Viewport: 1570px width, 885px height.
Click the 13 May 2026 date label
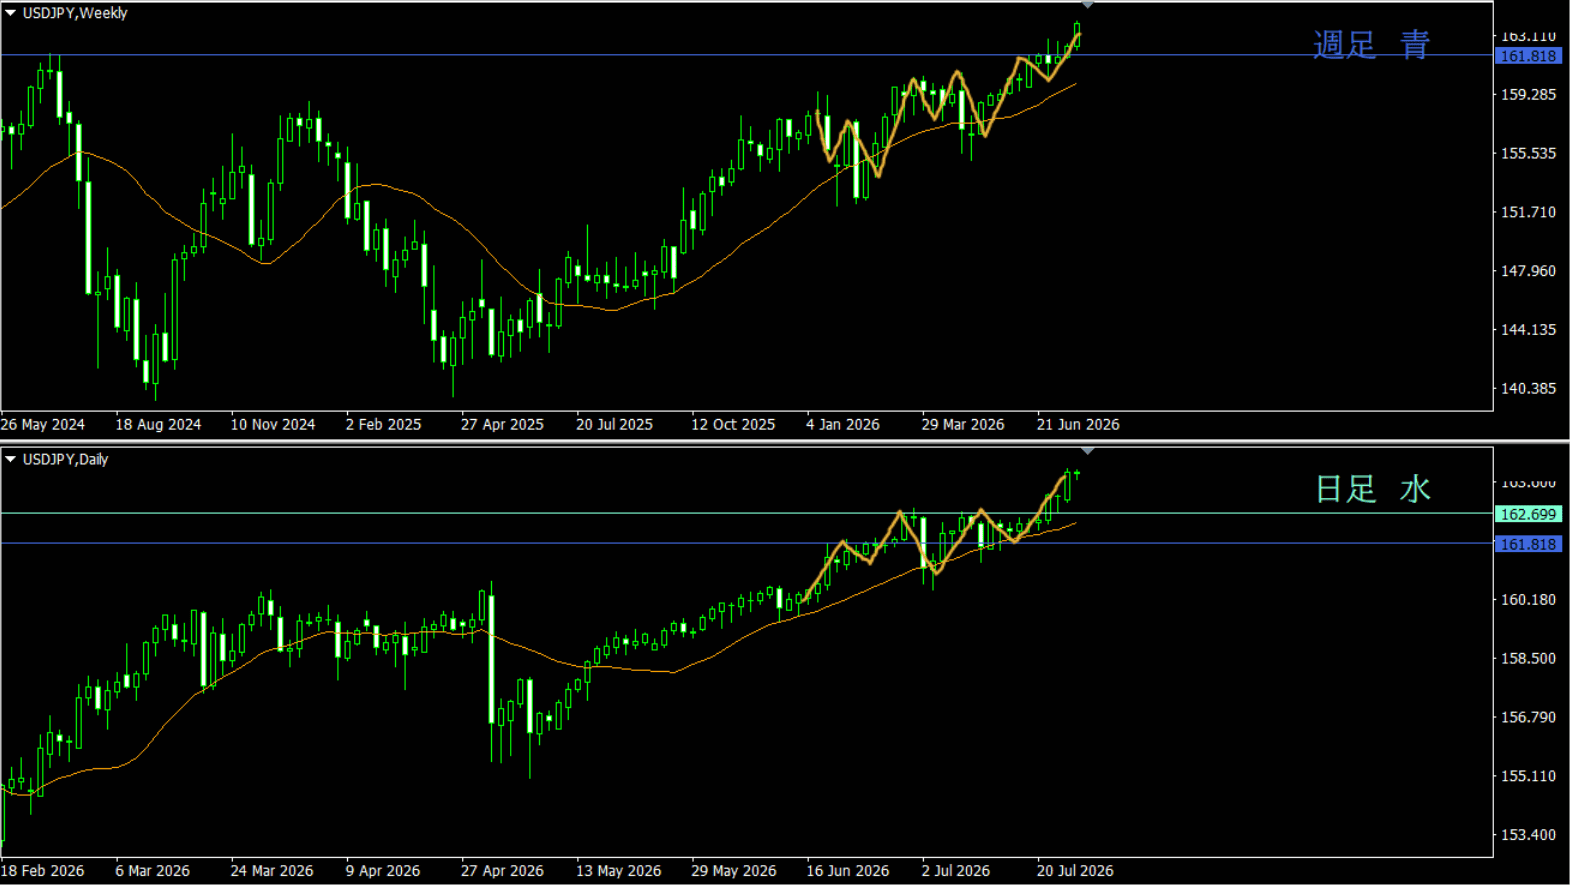click(618, 870)
